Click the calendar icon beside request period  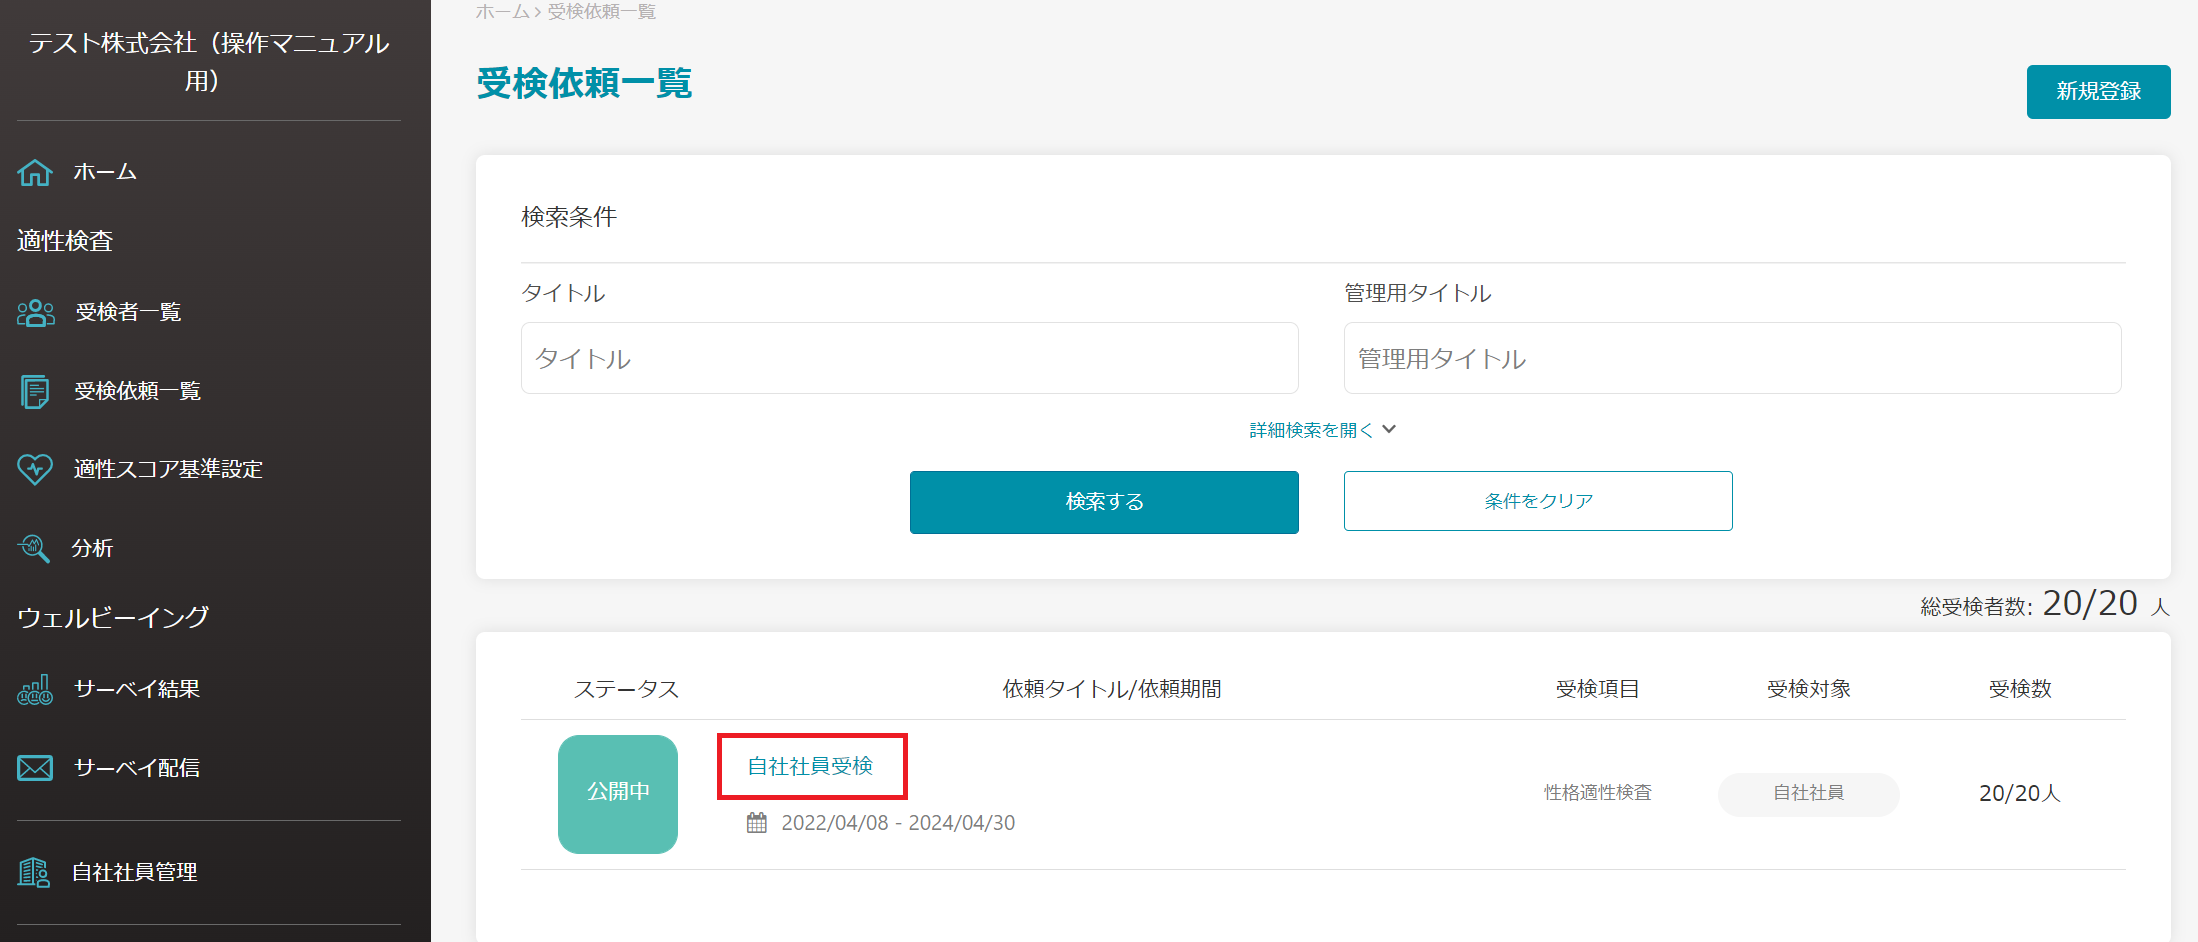[x=757, y=823]
